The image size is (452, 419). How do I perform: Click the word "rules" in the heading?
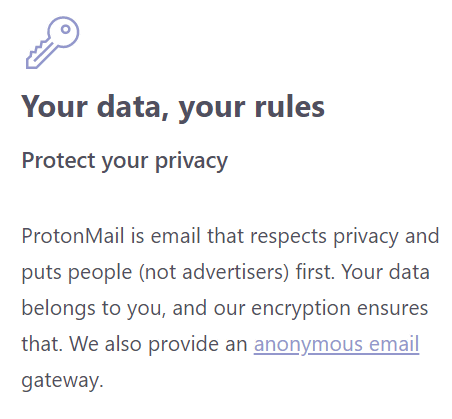pyautogui.click(x=289, y=107)
